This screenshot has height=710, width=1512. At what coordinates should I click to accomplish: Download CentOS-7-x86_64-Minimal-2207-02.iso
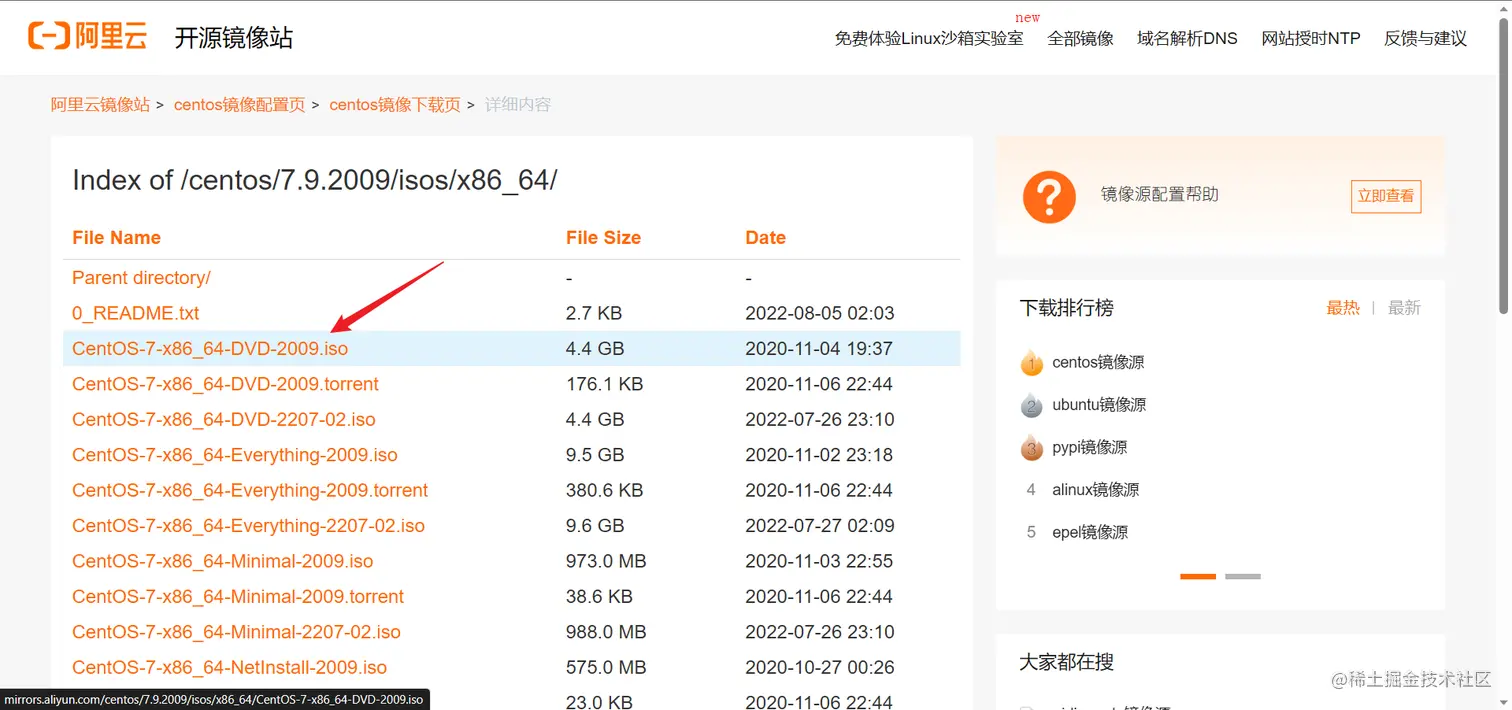click(x=236, y=632)
